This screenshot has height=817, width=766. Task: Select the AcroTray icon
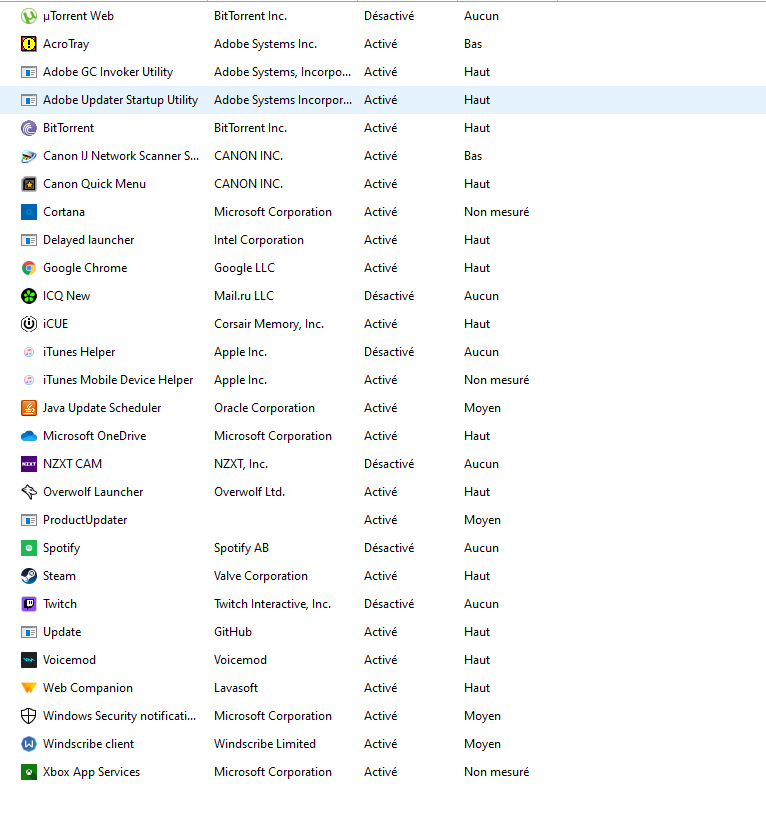tap(28, 44)
